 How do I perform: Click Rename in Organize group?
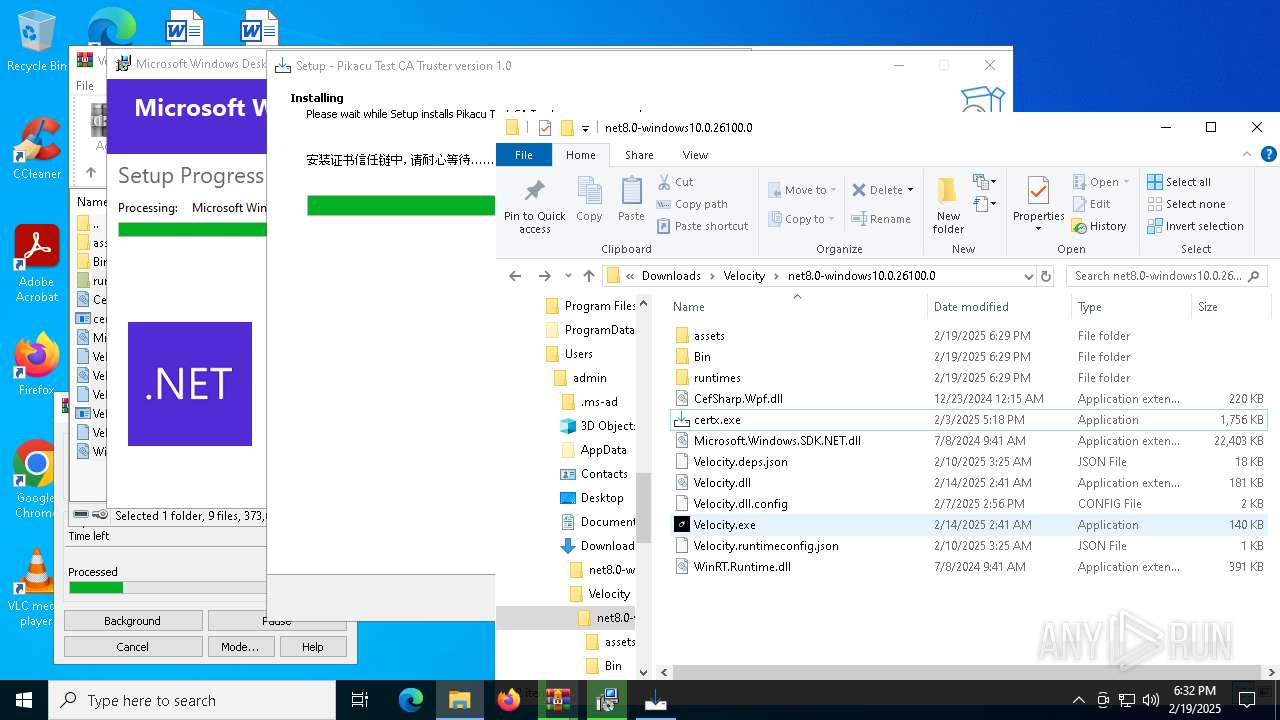pyautogui.click(x=881, y=219)
